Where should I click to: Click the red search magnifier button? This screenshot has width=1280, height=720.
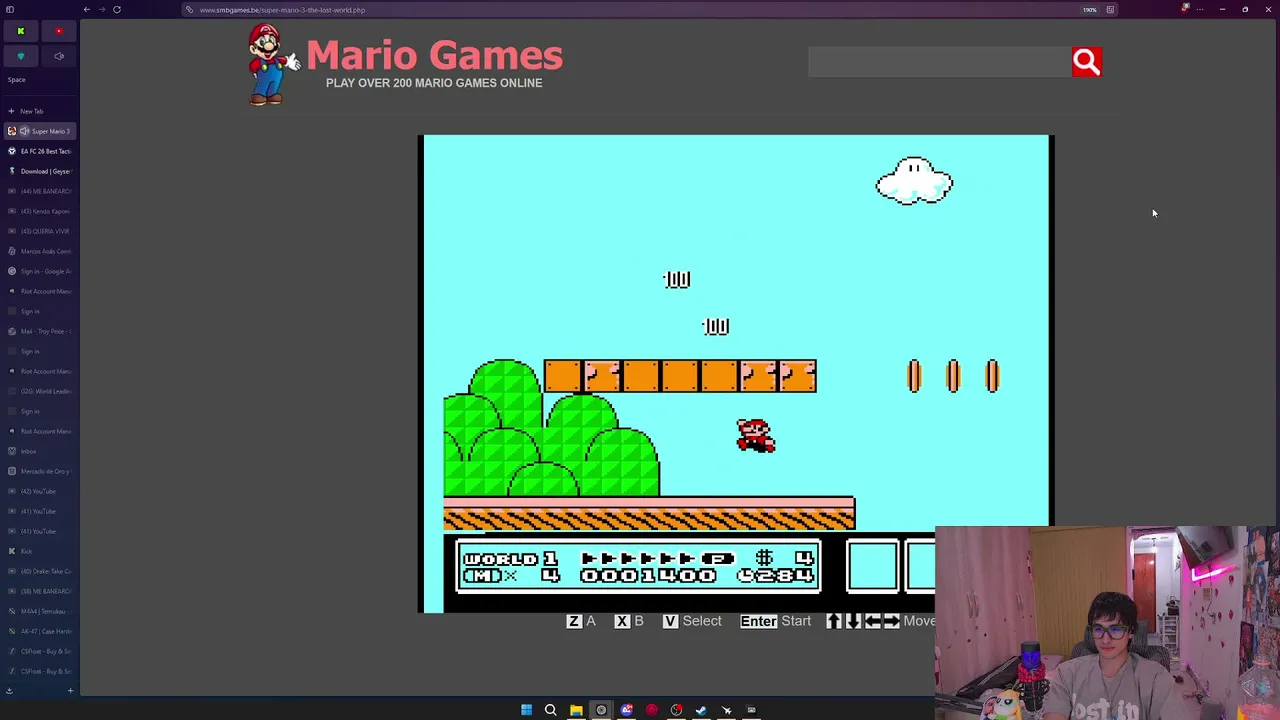[x=1086, y=62]
